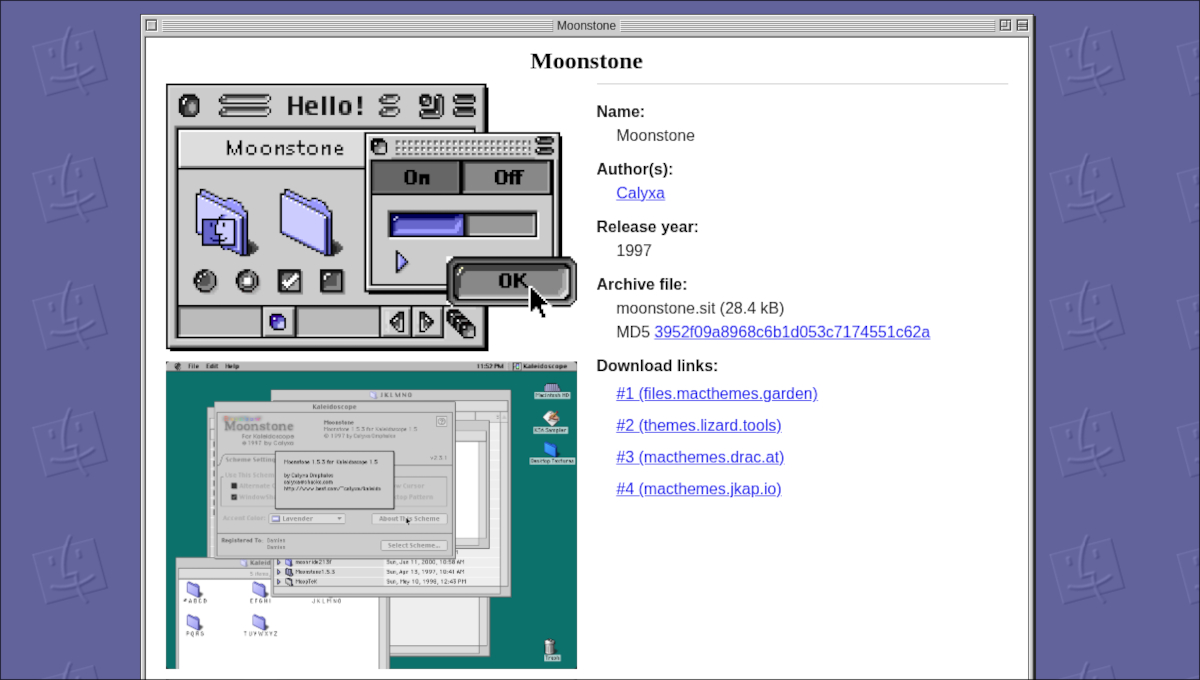Click the Macintosh HD desktop icon
The height and width of the screenshot is (680, 1200).
(x=551, y=389)
